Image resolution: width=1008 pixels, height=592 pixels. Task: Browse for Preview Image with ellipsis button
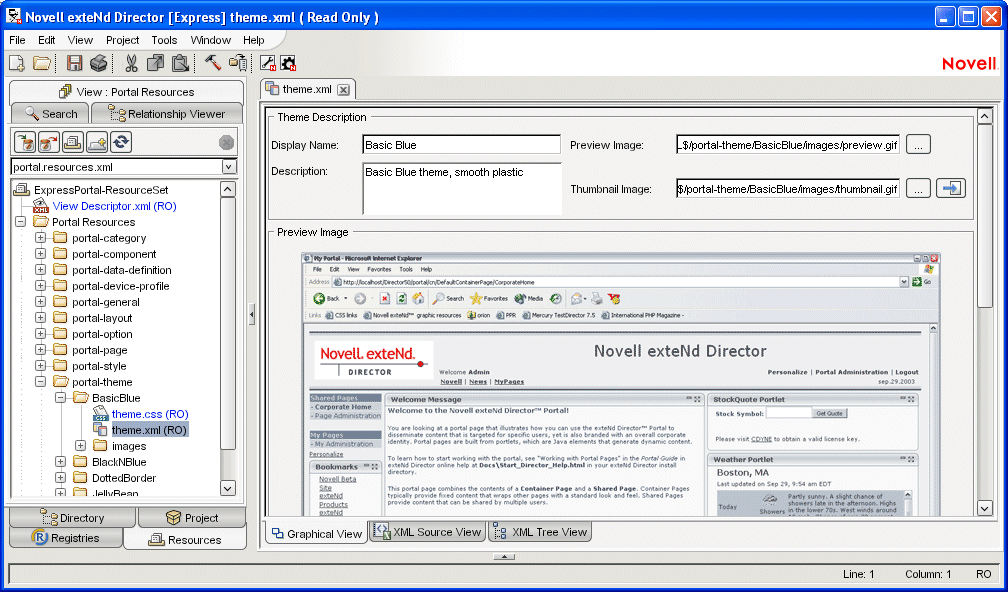pos(918,145)
